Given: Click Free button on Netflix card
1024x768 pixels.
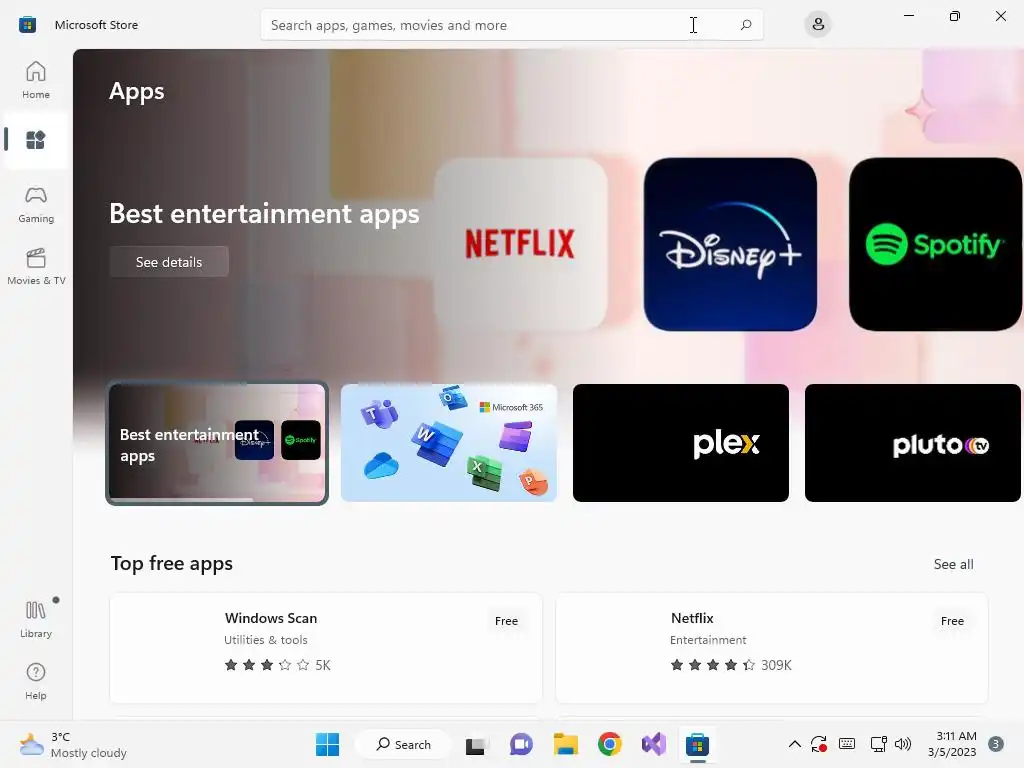Looking at the screenshot, I should (x=952, y=621).
